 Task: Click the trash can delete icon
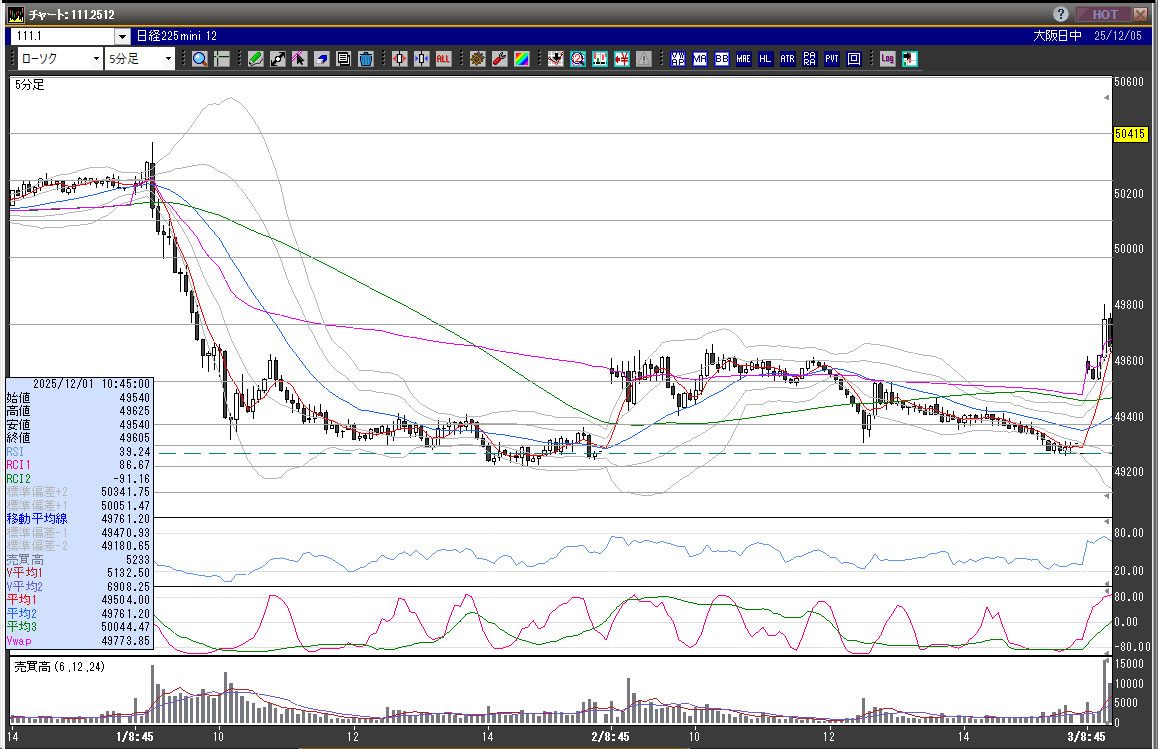[366, 59]
